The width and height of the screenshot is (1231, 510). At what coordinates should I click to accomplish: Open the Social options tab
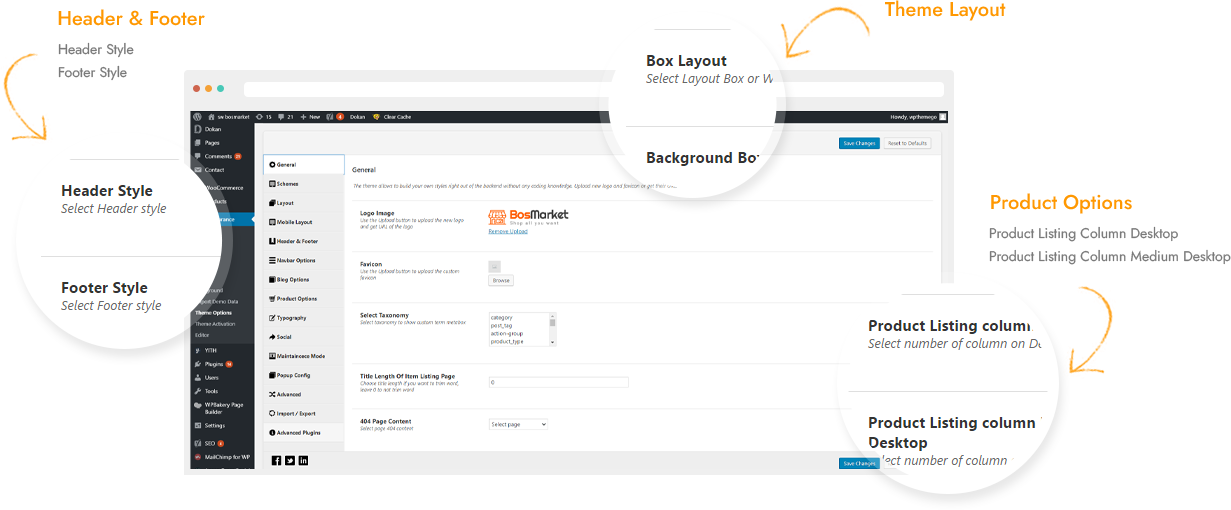[304, 336]
